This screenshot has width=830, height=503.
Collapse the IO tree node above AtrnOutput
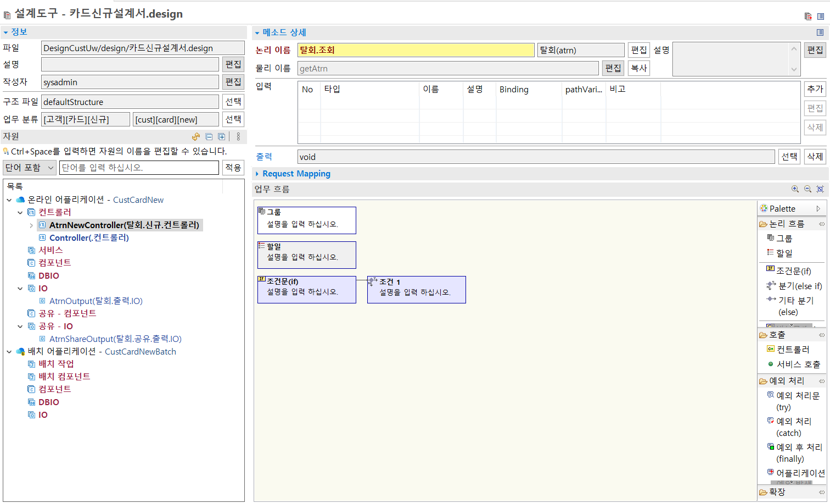(20, 289)
